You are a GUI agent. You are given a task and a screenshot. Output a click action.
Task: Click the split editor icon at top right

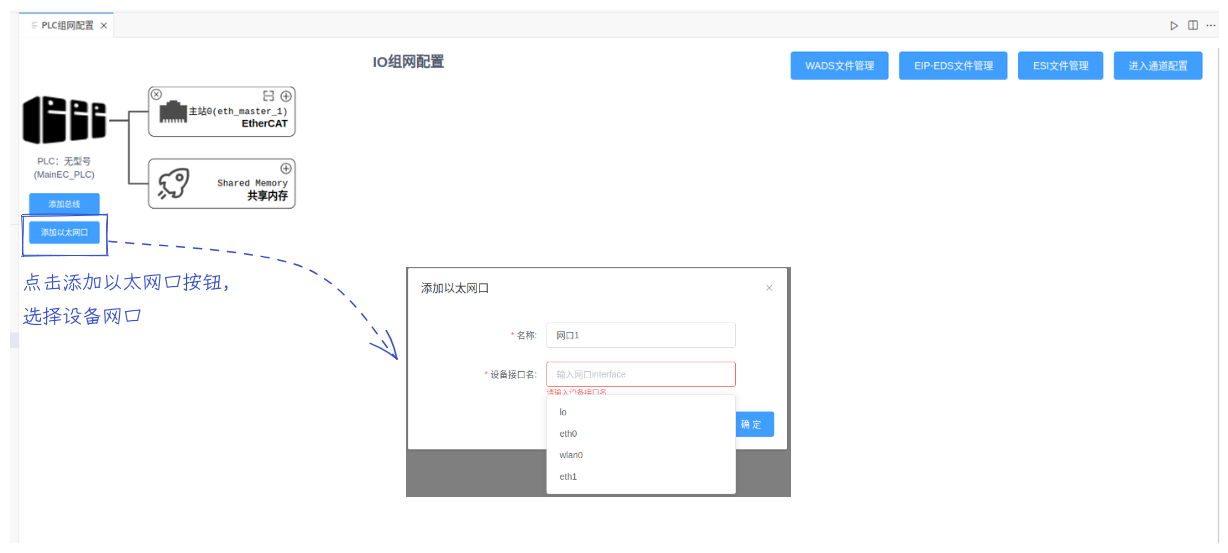(1193, 25)
